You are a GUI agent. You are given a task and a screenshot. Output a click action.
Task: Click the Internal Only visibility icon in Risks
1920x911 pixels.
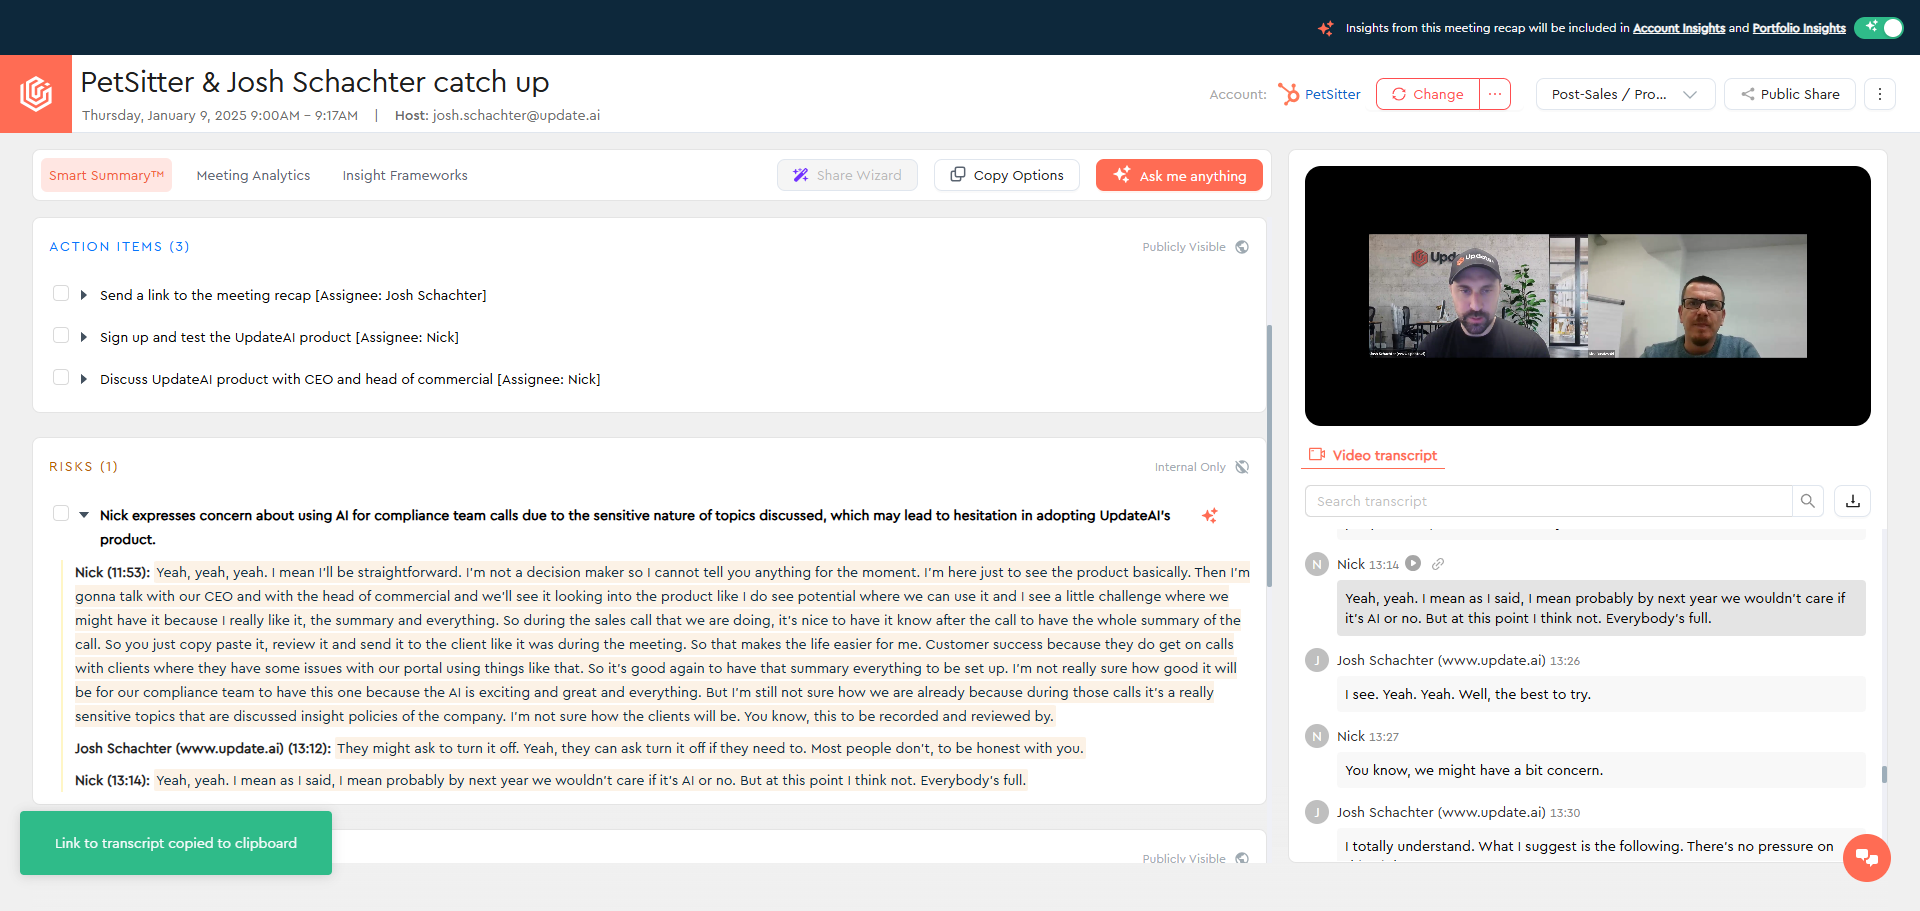coord(1242,467)
